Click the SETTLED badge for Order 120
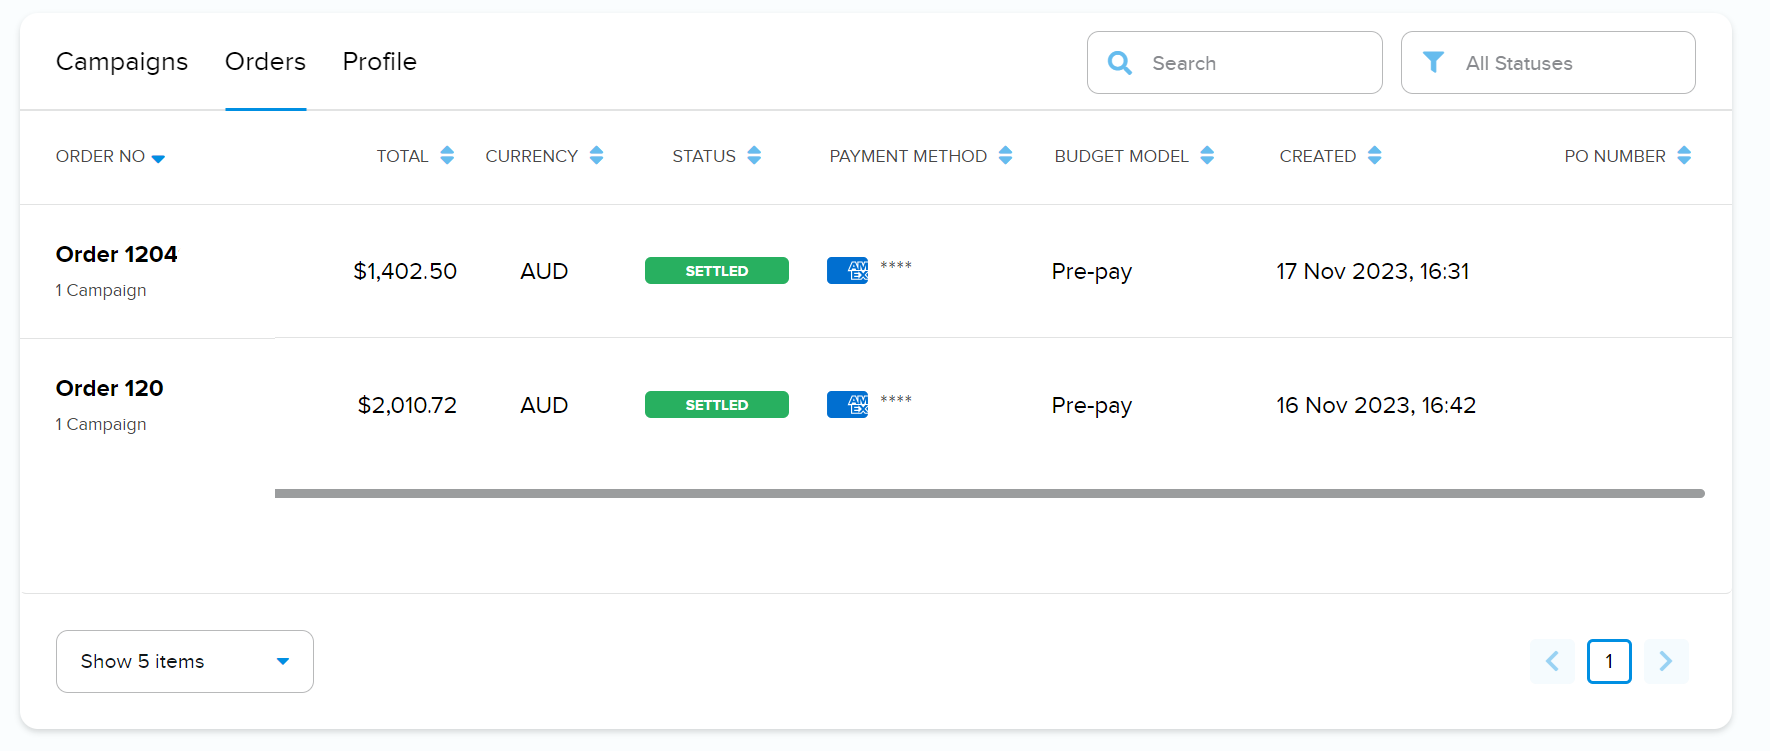1770x751 pixels. coord(717,405)
